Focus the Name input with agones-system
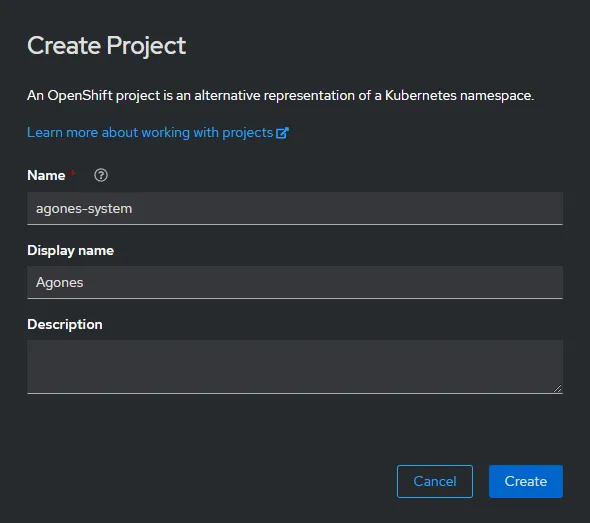The width and height of the screenshot is (590, 523). tap(295, 208)
